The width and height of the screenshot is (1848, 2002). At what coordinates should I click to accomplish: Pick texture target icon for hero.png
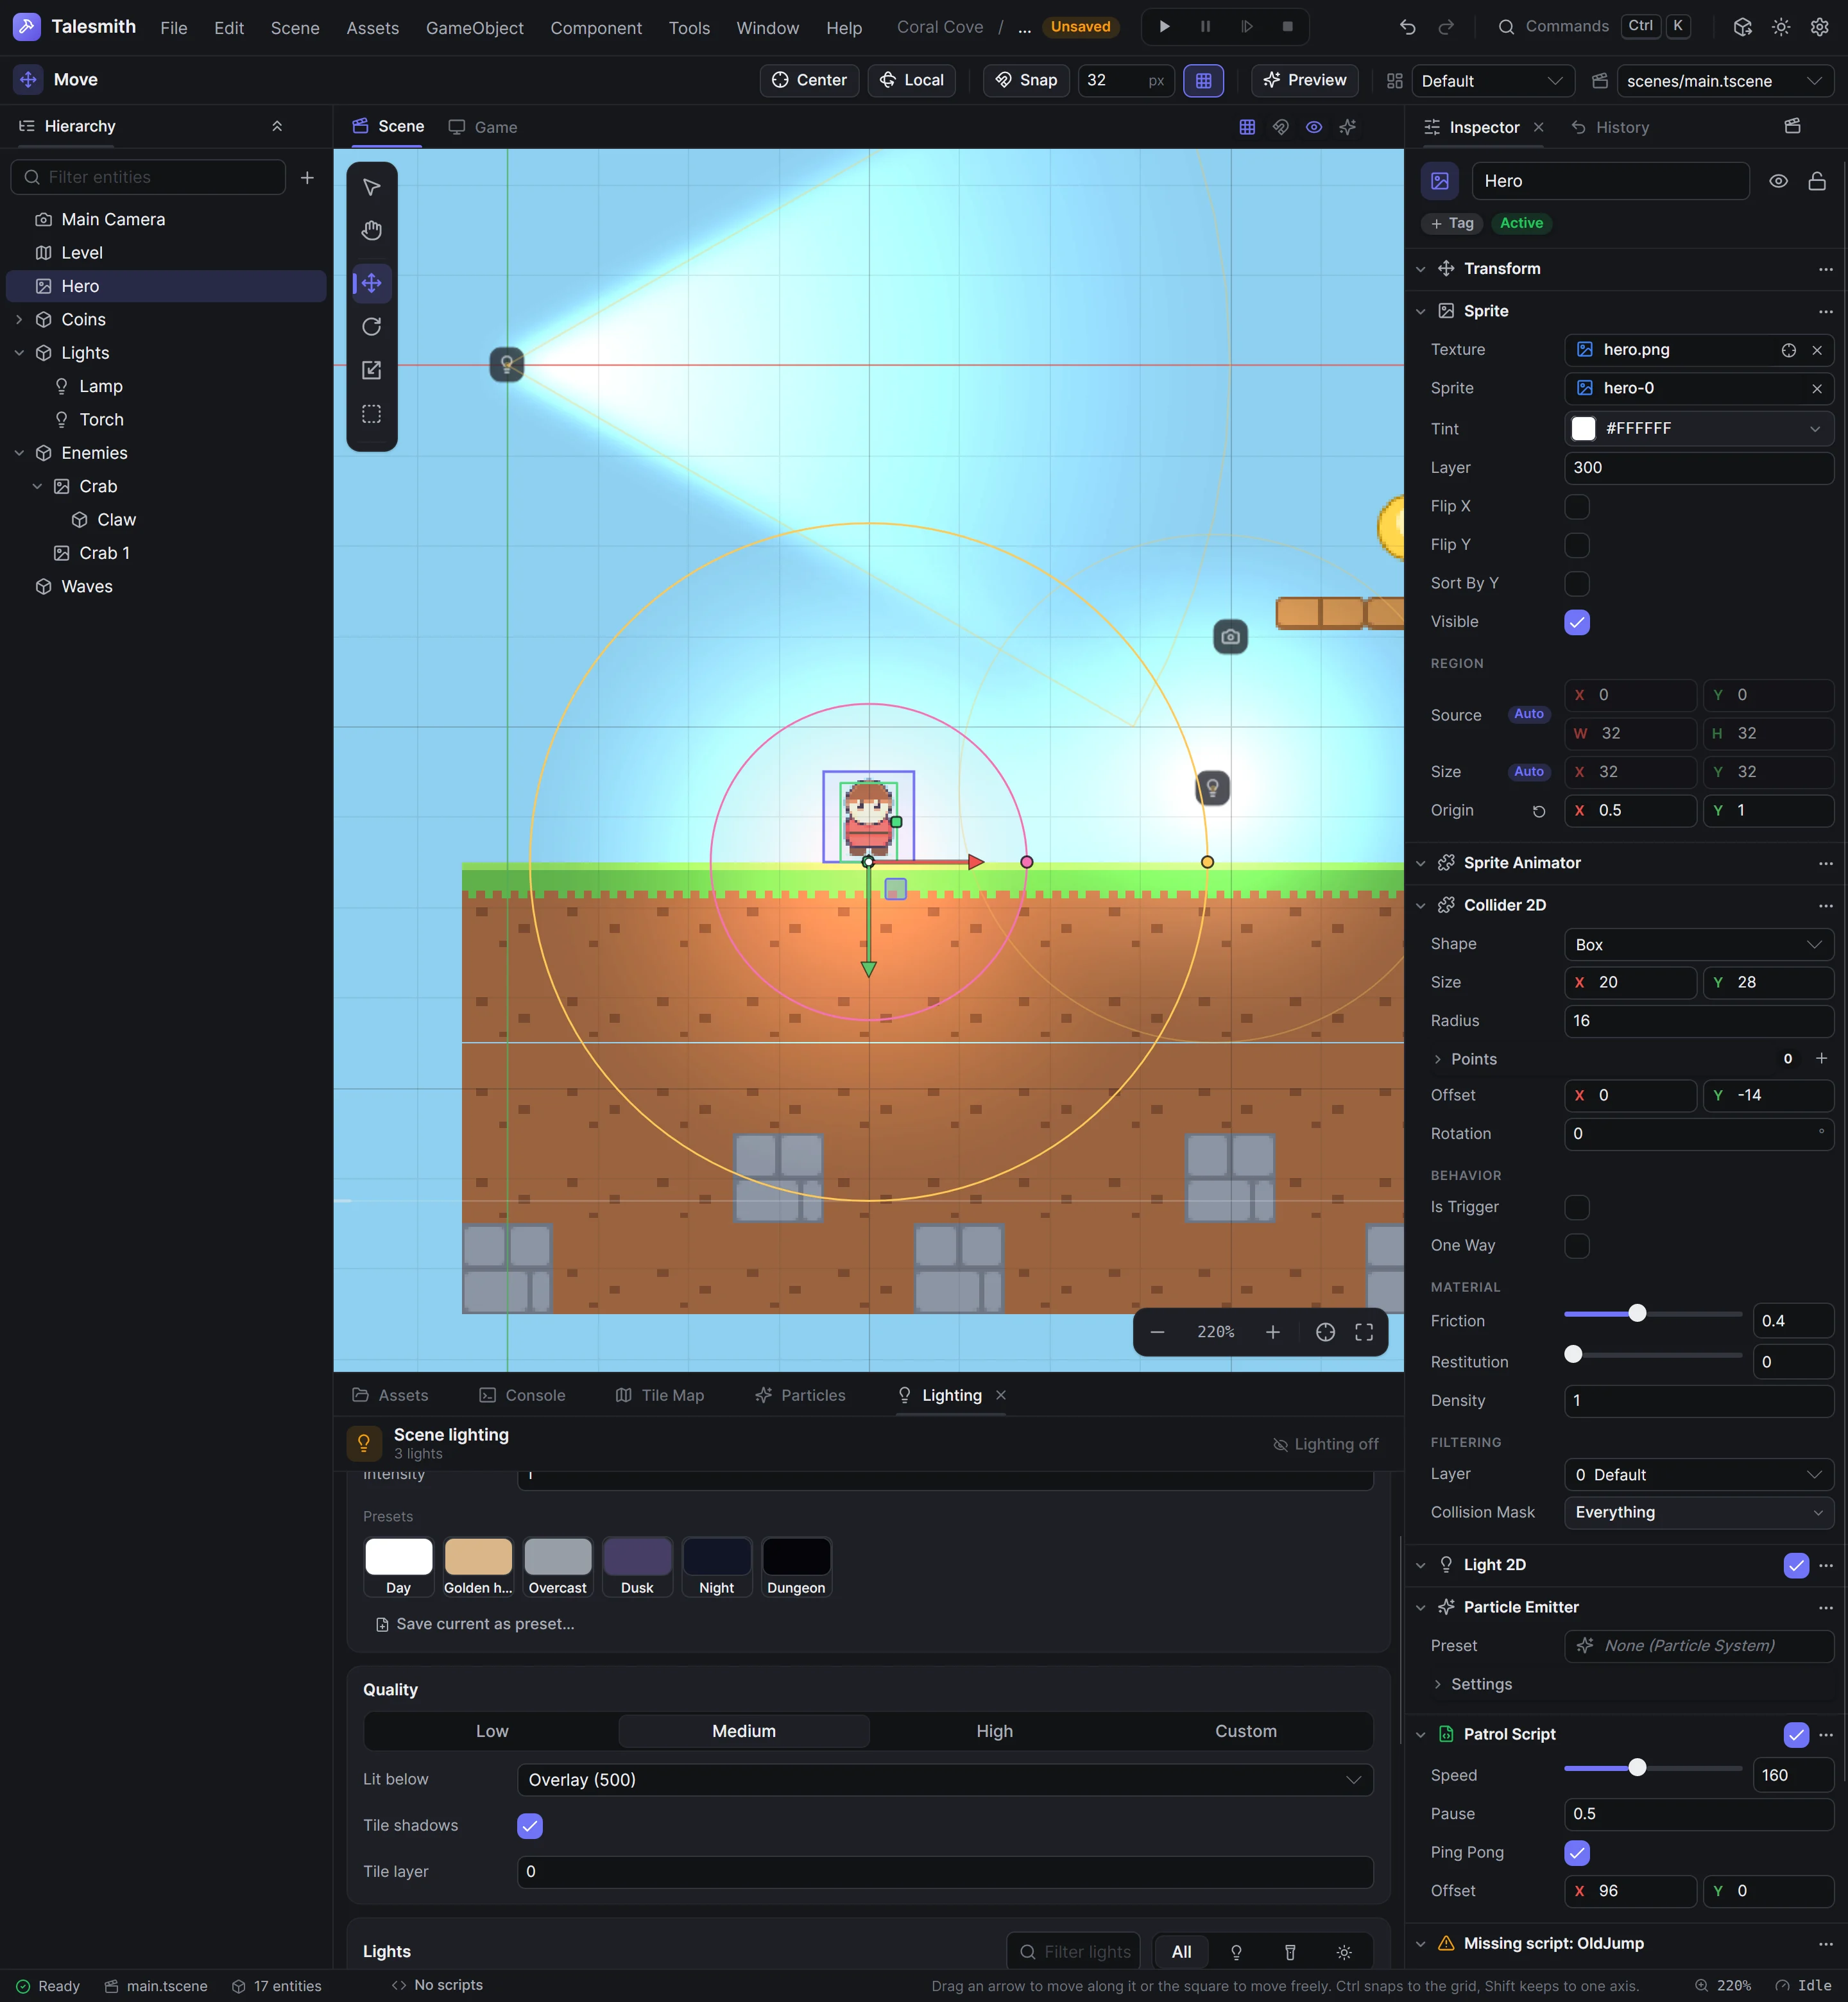tap(1788, 350)
